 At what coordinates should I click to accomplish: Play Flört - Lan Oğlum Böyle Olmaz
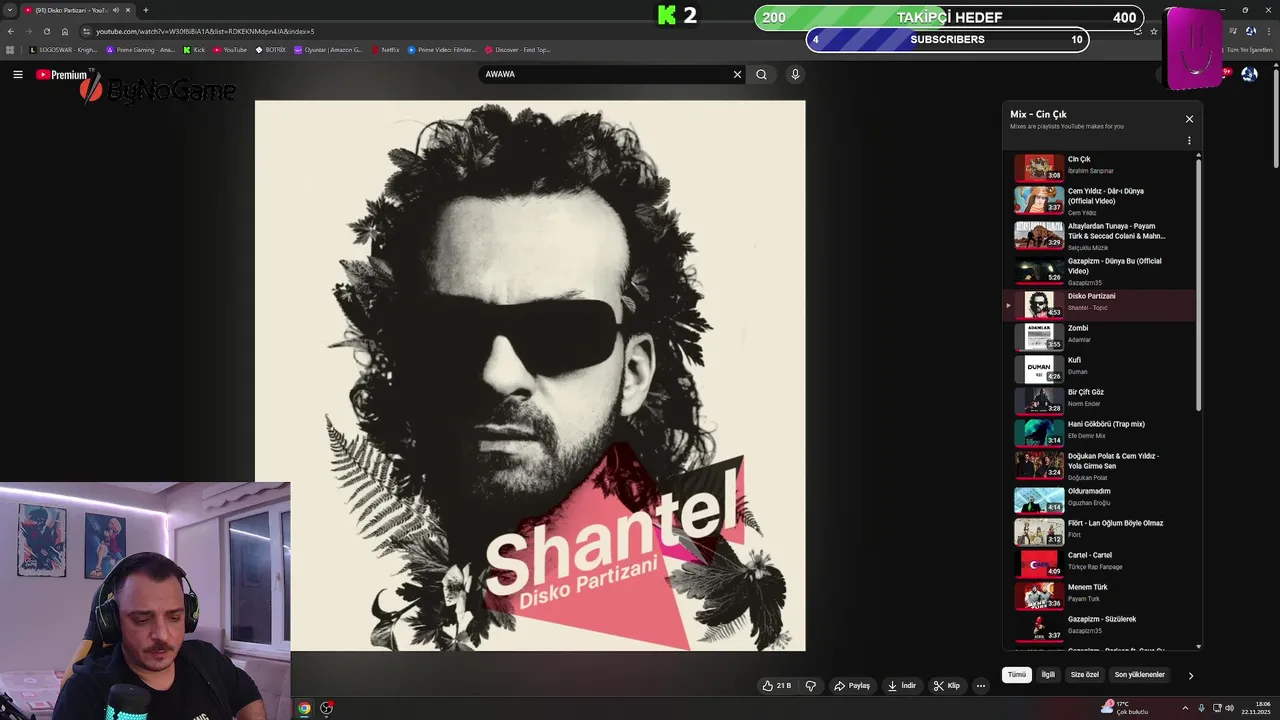point(1100,531)
